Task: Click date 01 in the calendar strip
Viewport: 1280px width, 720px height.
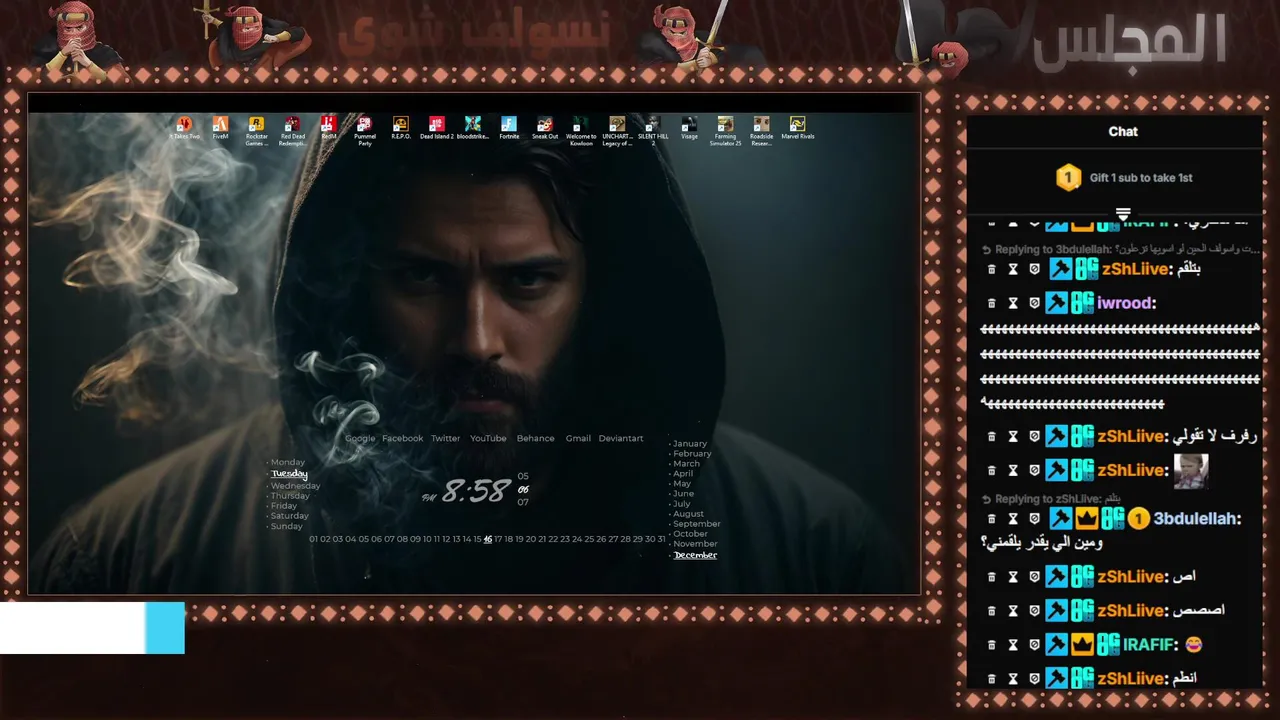Action: pyautogui.click(x=314, y=539)
